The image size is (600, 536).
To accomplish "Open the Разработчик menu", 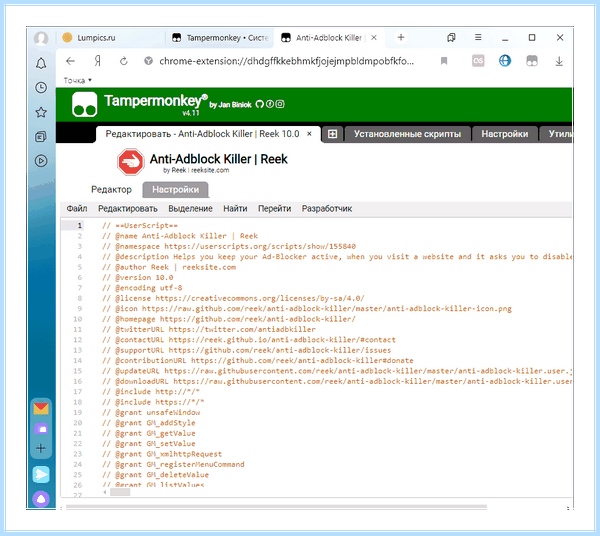I will coord(327,209).
